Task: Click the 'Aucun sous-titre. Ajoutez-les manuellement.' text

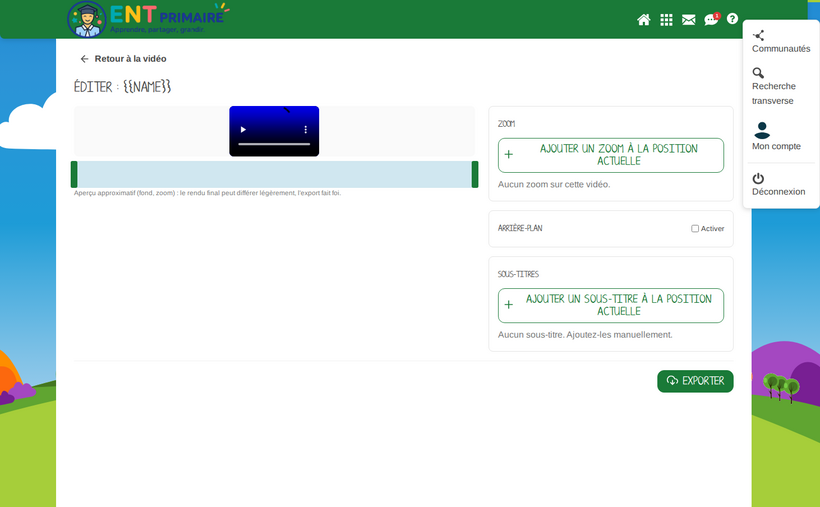Action: point(585,335)
